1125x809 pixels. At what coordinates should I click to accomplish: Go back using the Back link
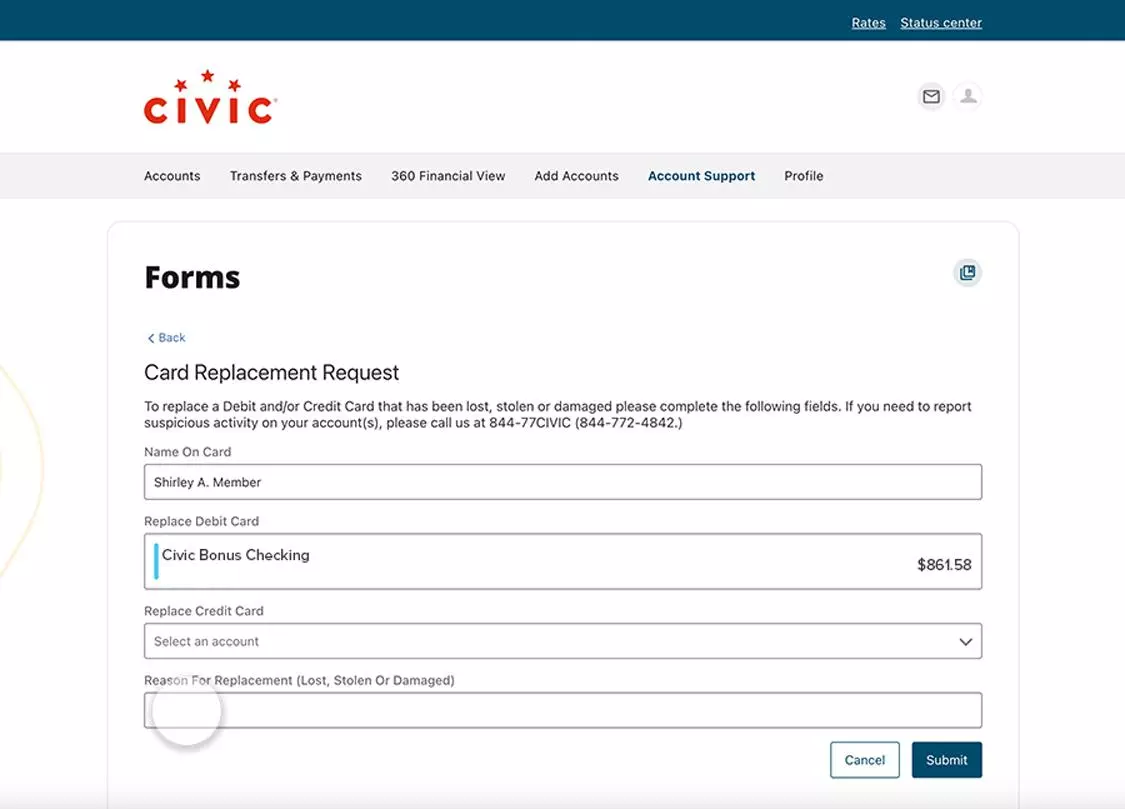click(x=166, y=338)
